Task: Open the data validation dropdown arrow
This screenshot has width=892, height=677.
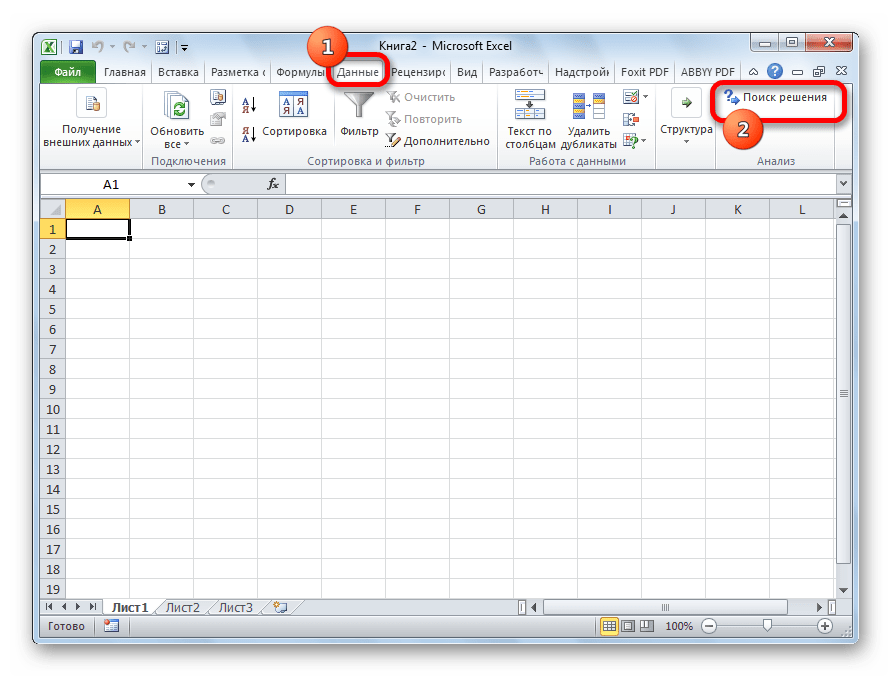Action: point(646,97)
